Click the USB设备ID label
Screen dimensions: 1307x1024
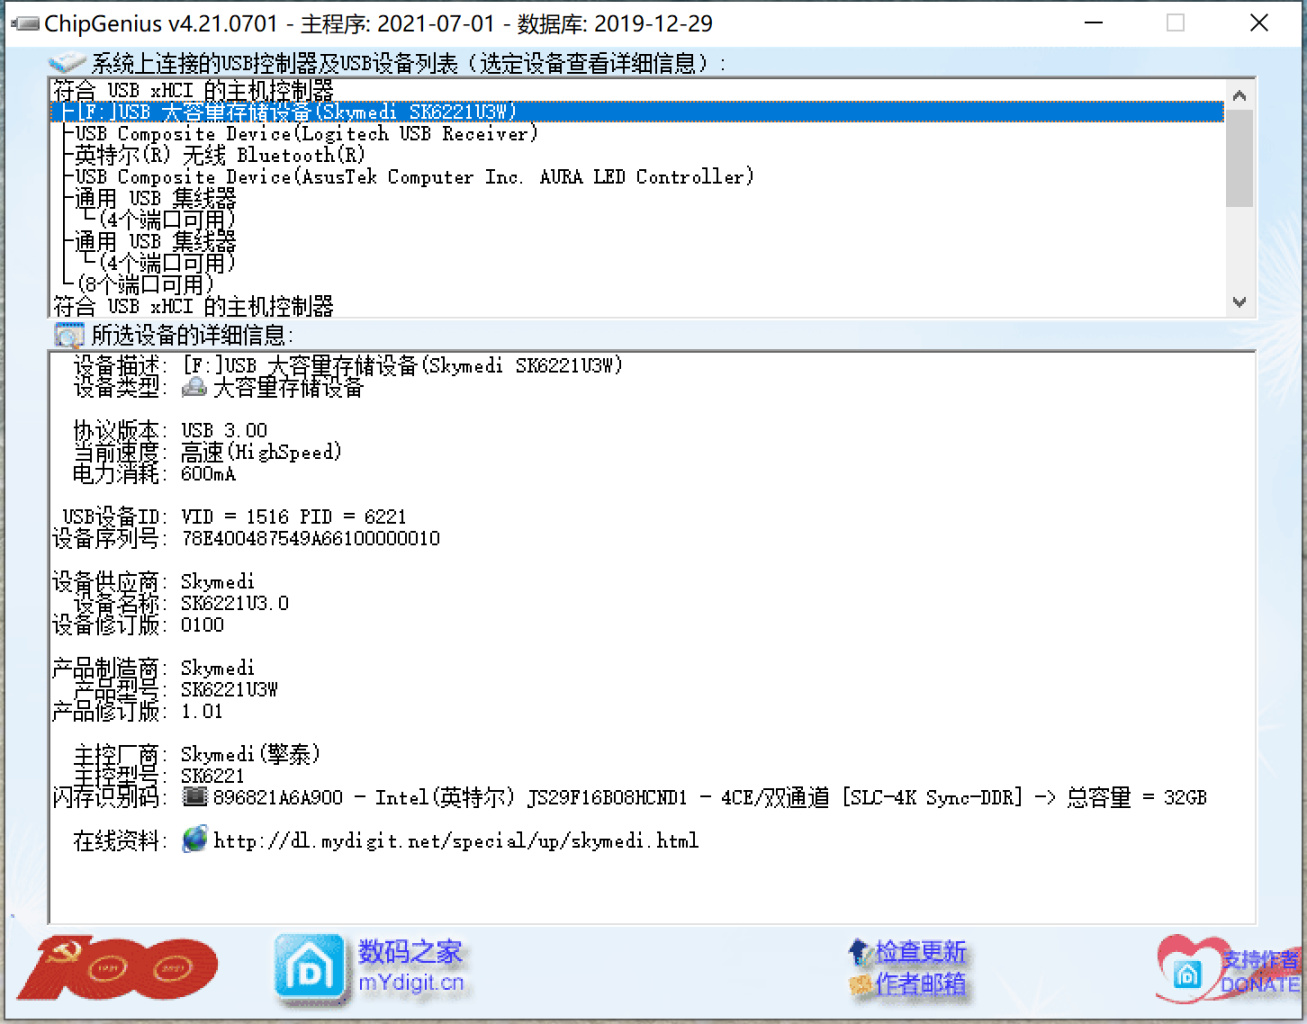pos(115,517)
